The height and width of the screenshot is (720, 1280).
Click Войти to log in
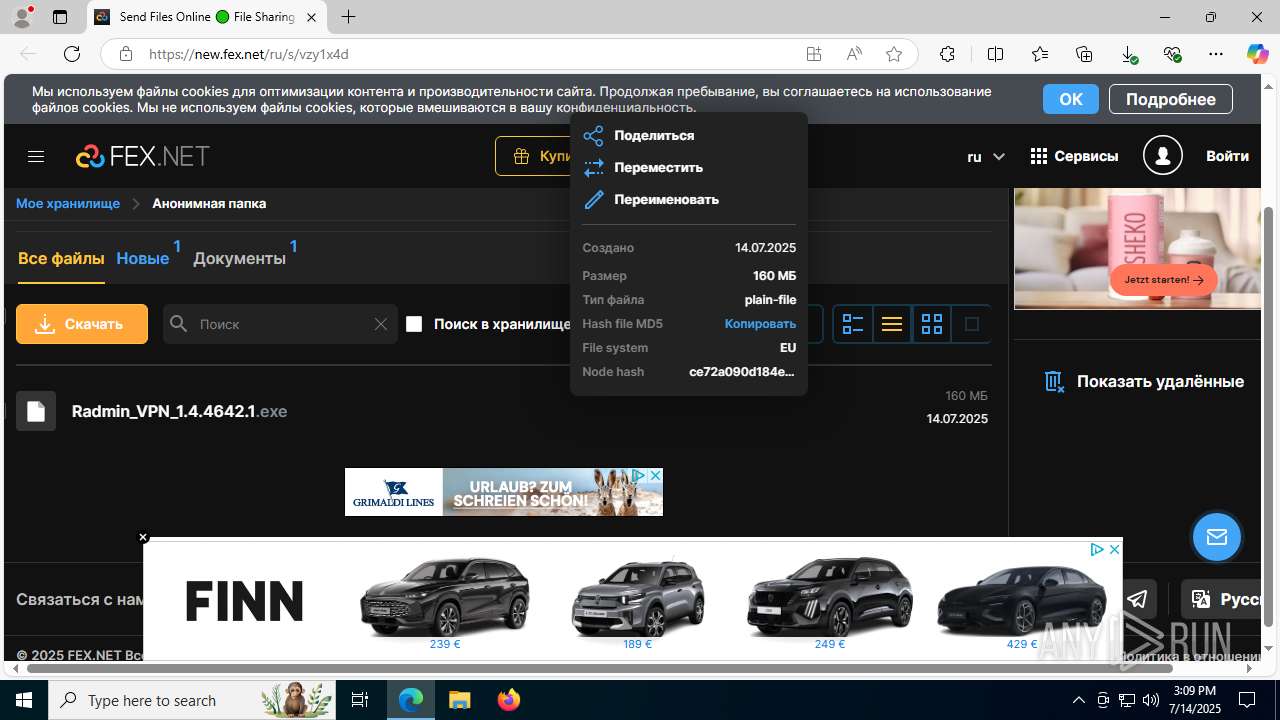(1227, 156)
